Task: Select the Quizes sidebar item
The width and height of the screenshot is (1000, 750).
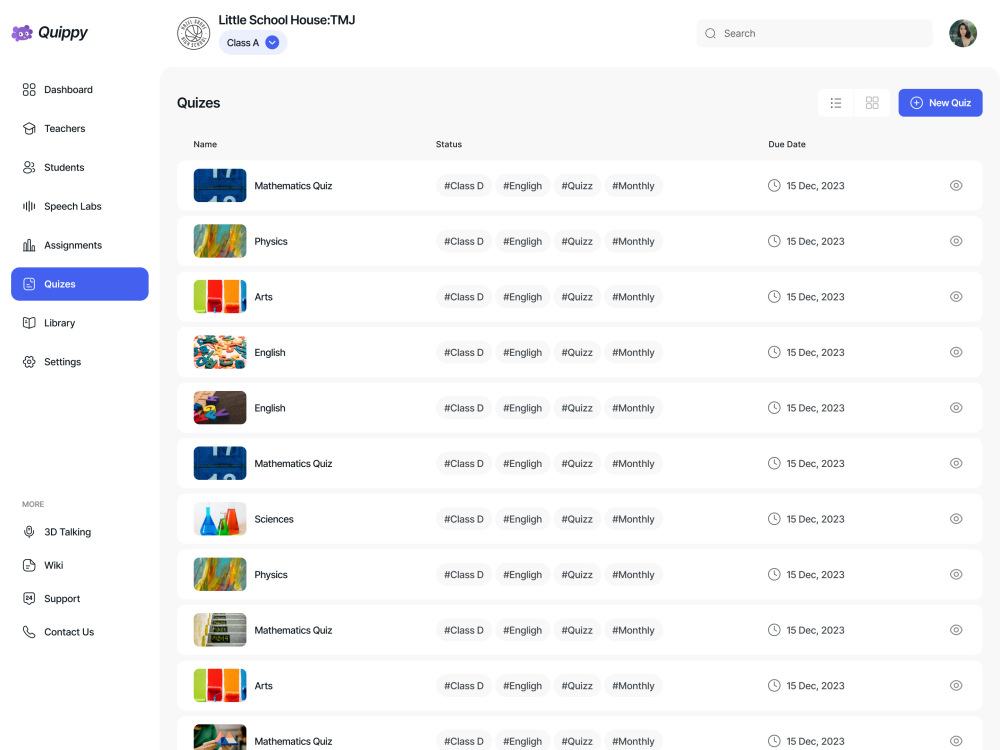Action: [x=80, y=284]
